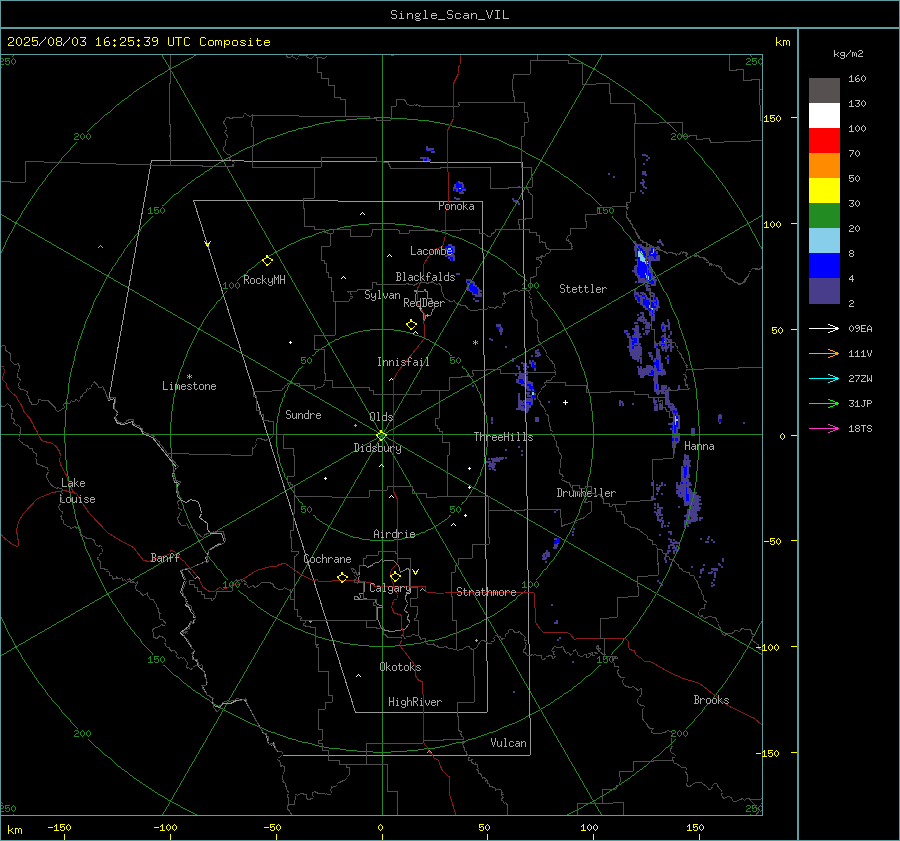Click the HighRiver city label
This screenshot has height=841, width=900.
415,702
